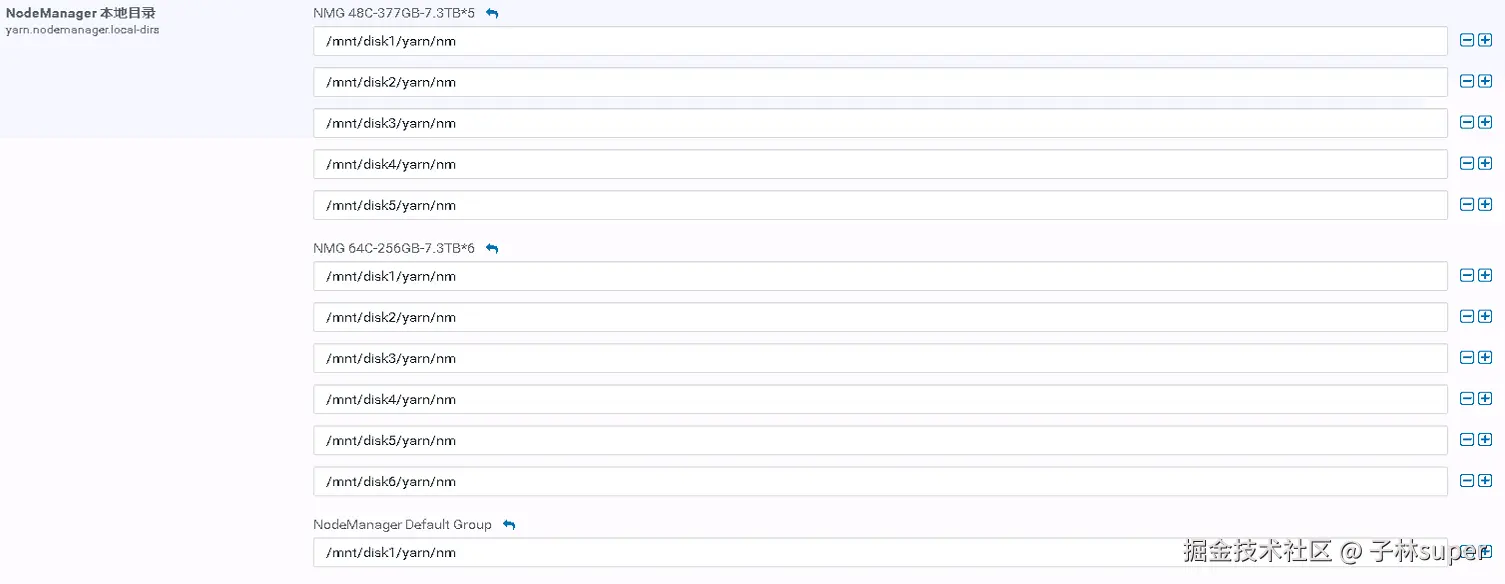Edit disk3 path field in 64C-256GB group
This screenshot has width=1505, height=584.
point(880,358)
